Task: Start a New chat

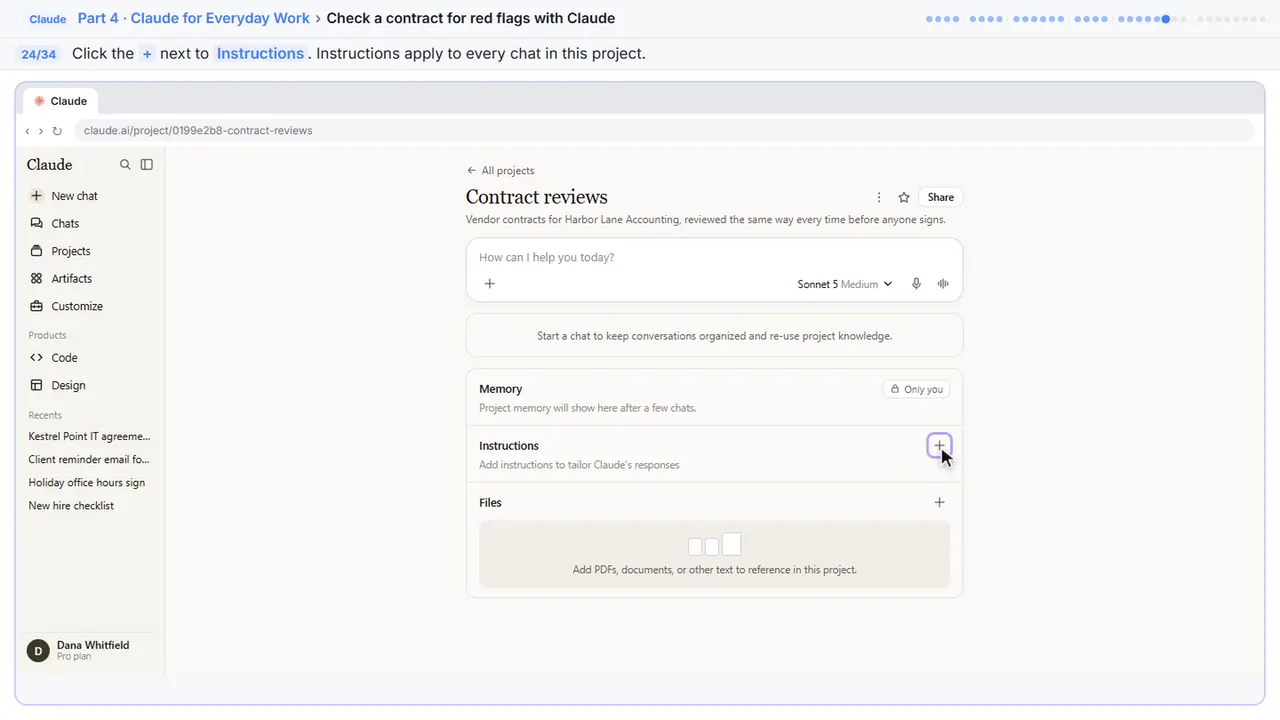Action: pos(64,196)
